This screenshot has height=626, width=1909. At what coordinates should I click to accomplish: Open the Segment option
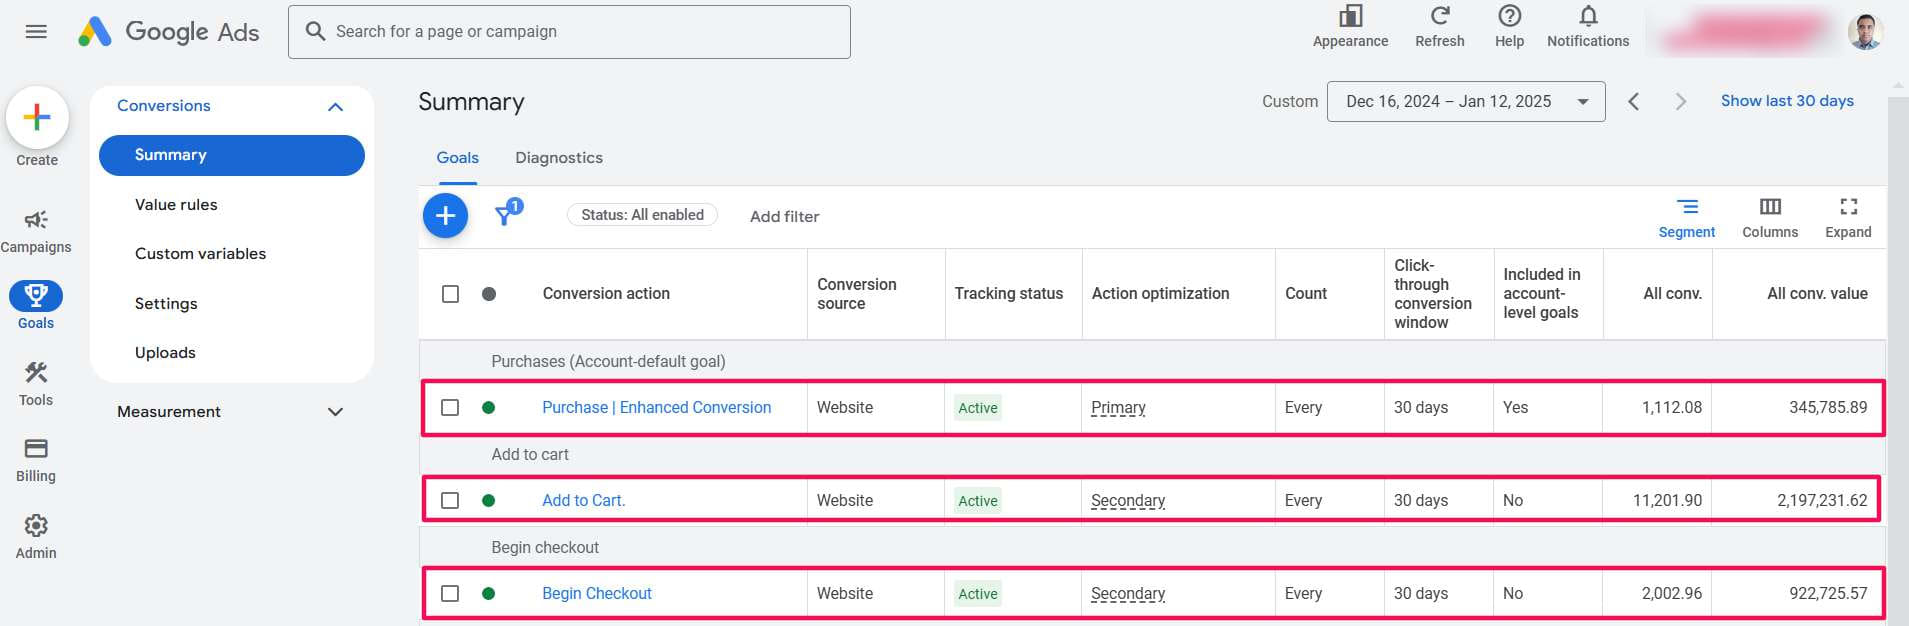point(1686,217)
